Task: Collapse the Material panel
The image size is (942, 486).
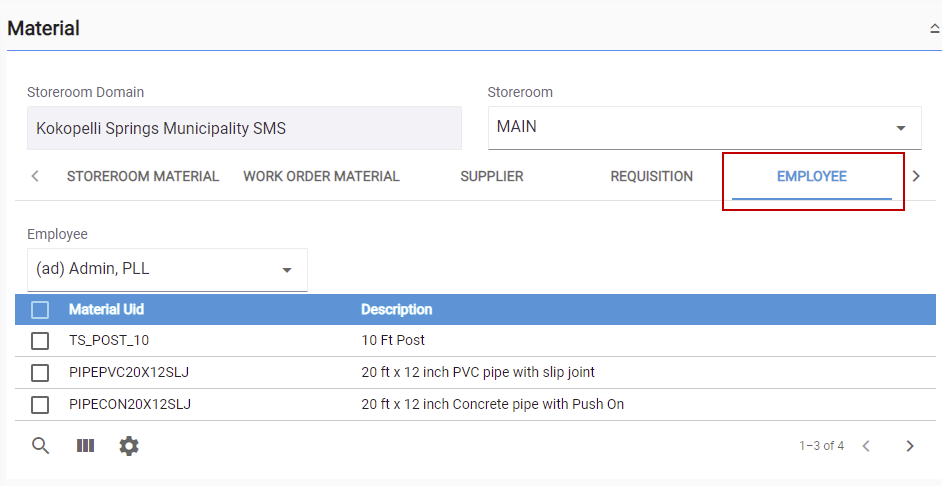Action: (934, 28)
